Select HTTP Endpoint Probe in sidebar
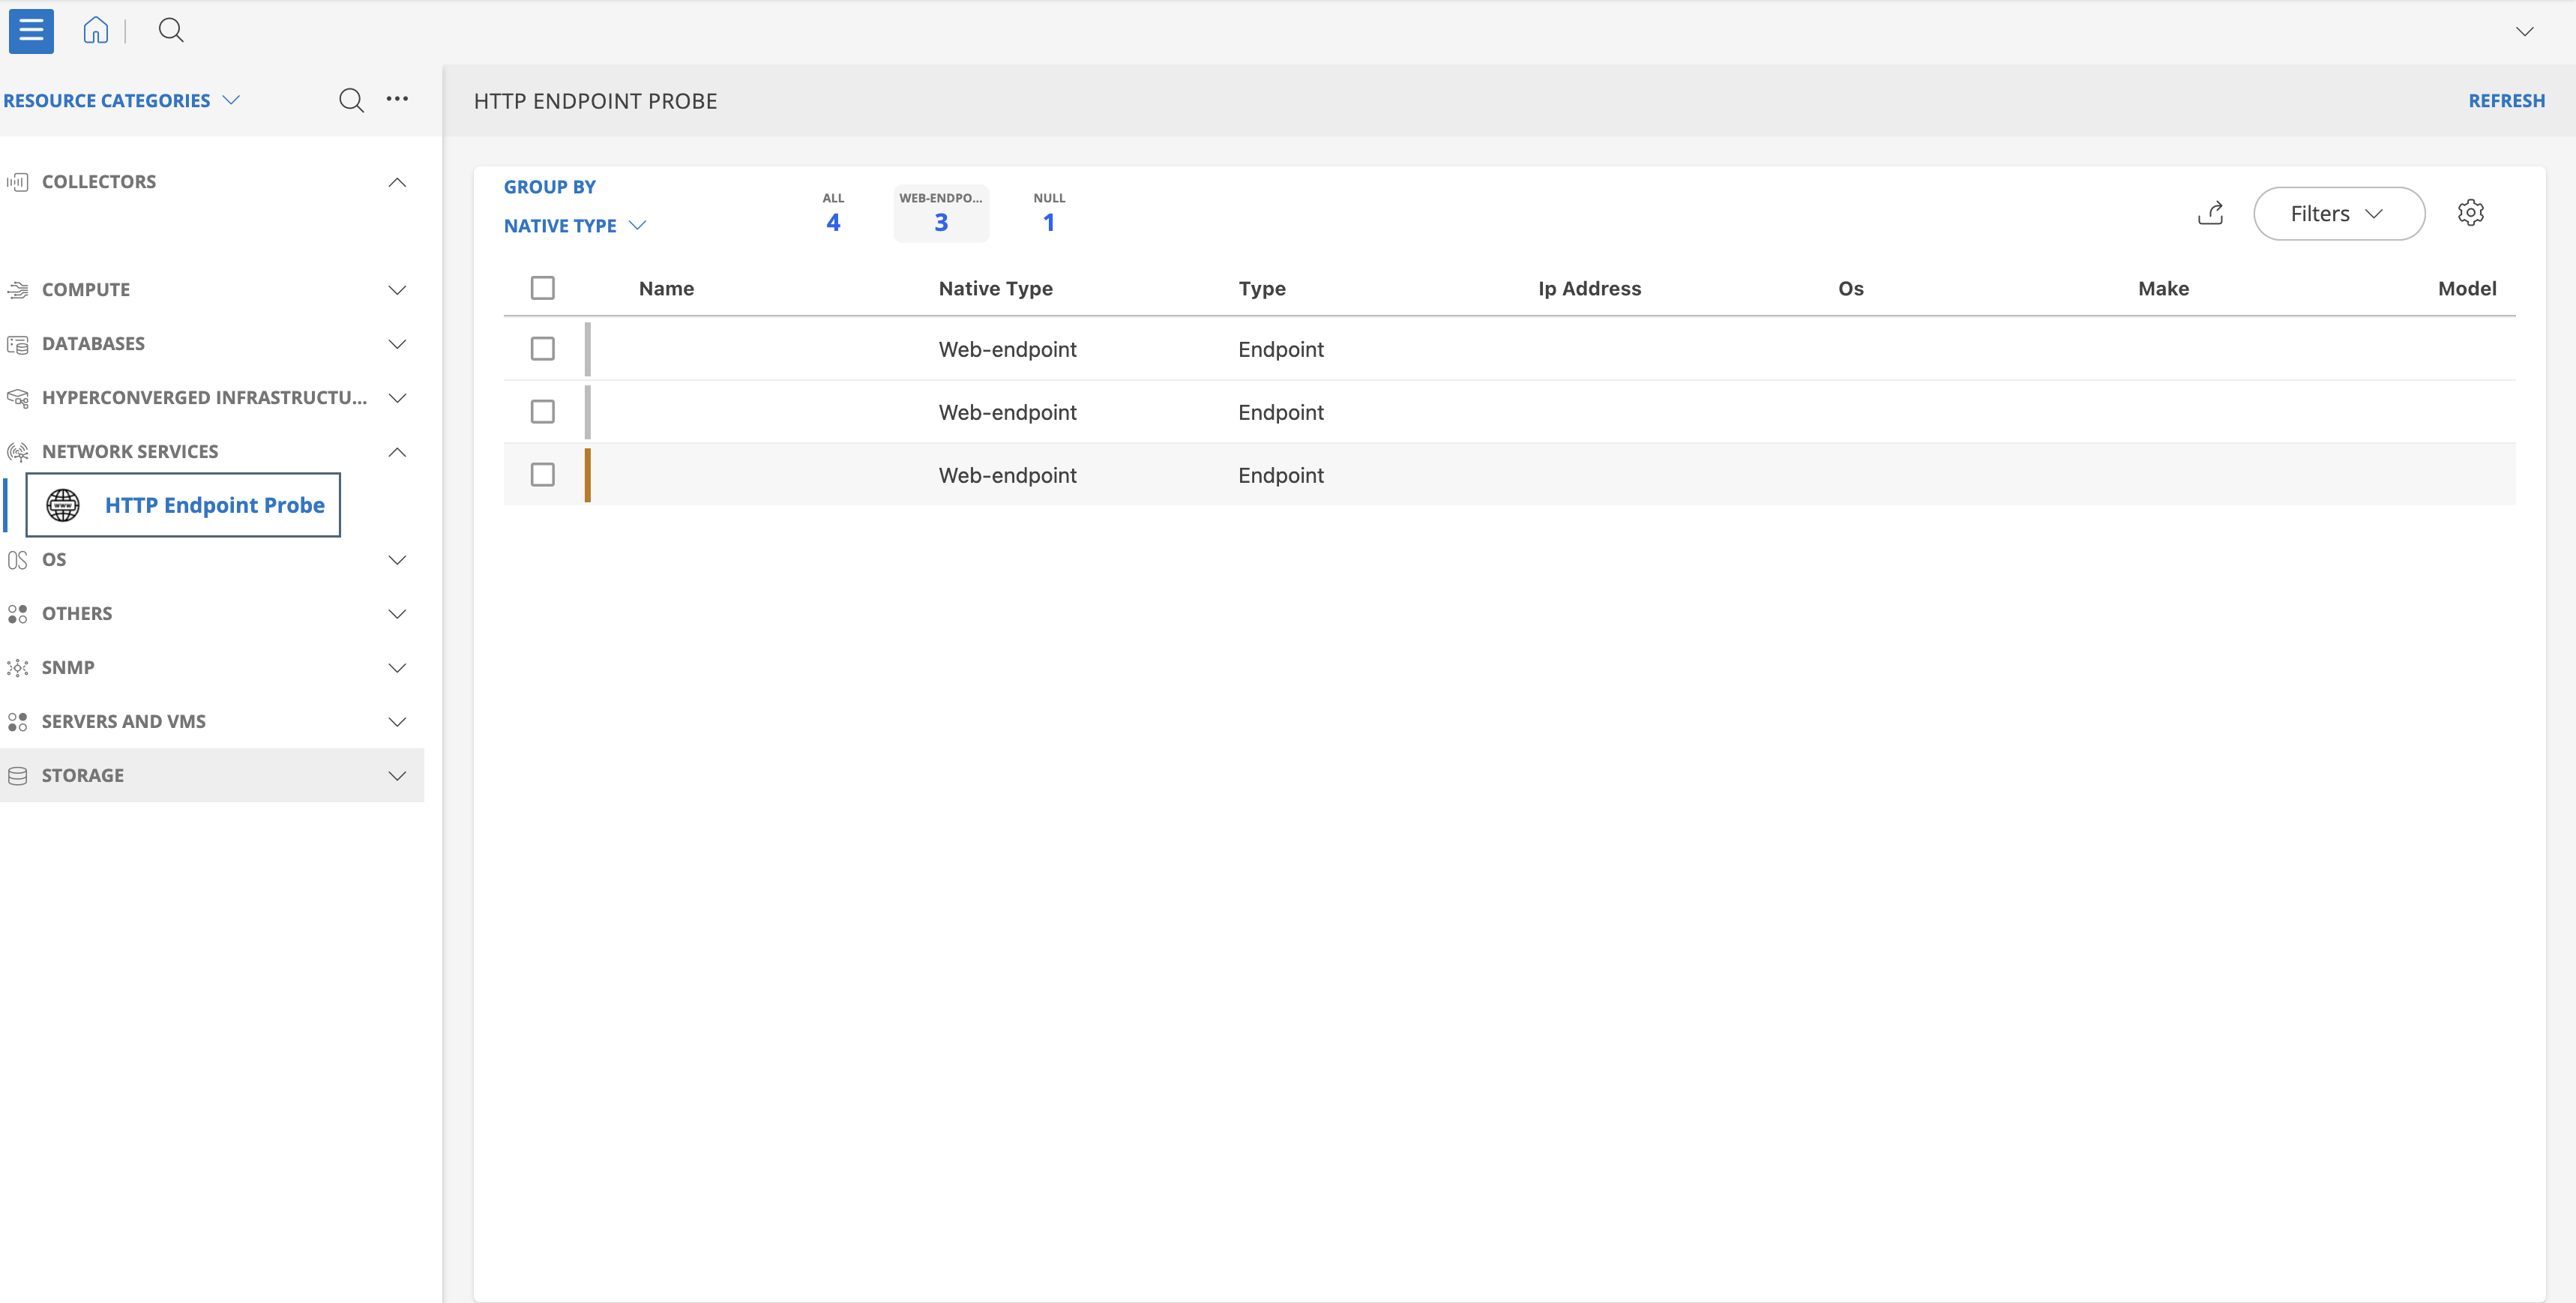 (x=183, y=505)
